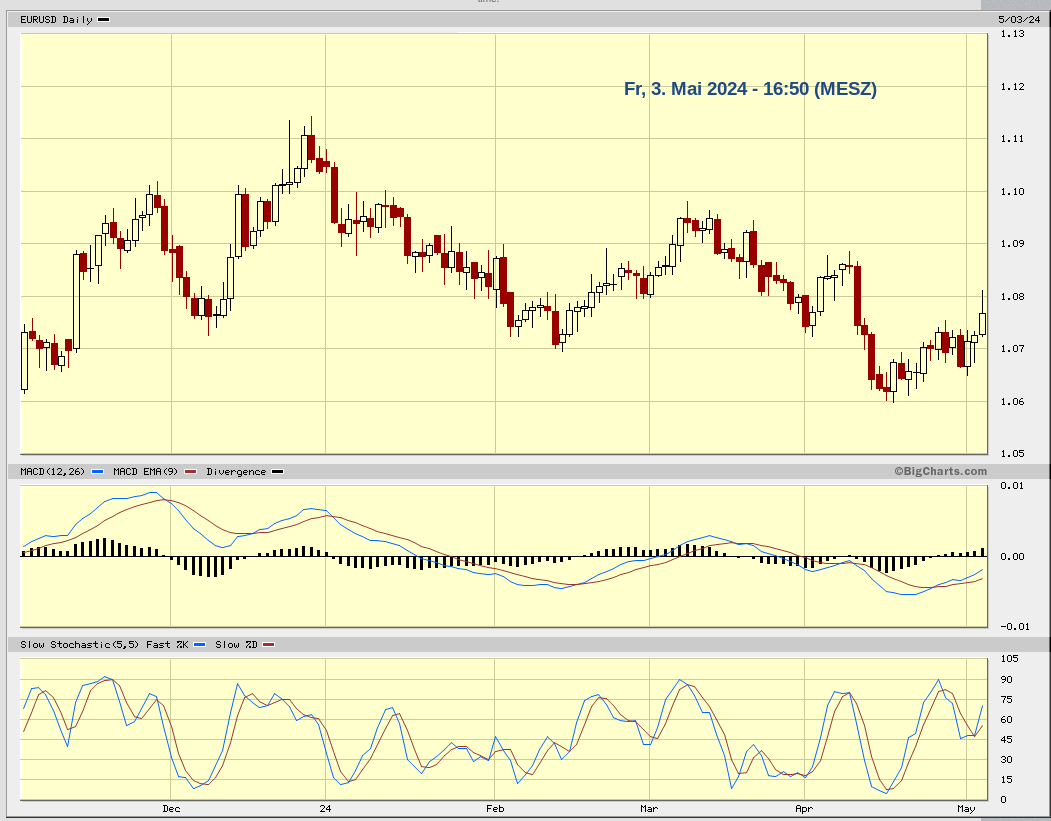This screenshot has height=821, width=1051.
Task: Select the May axis label
Action: pos(965,808)
